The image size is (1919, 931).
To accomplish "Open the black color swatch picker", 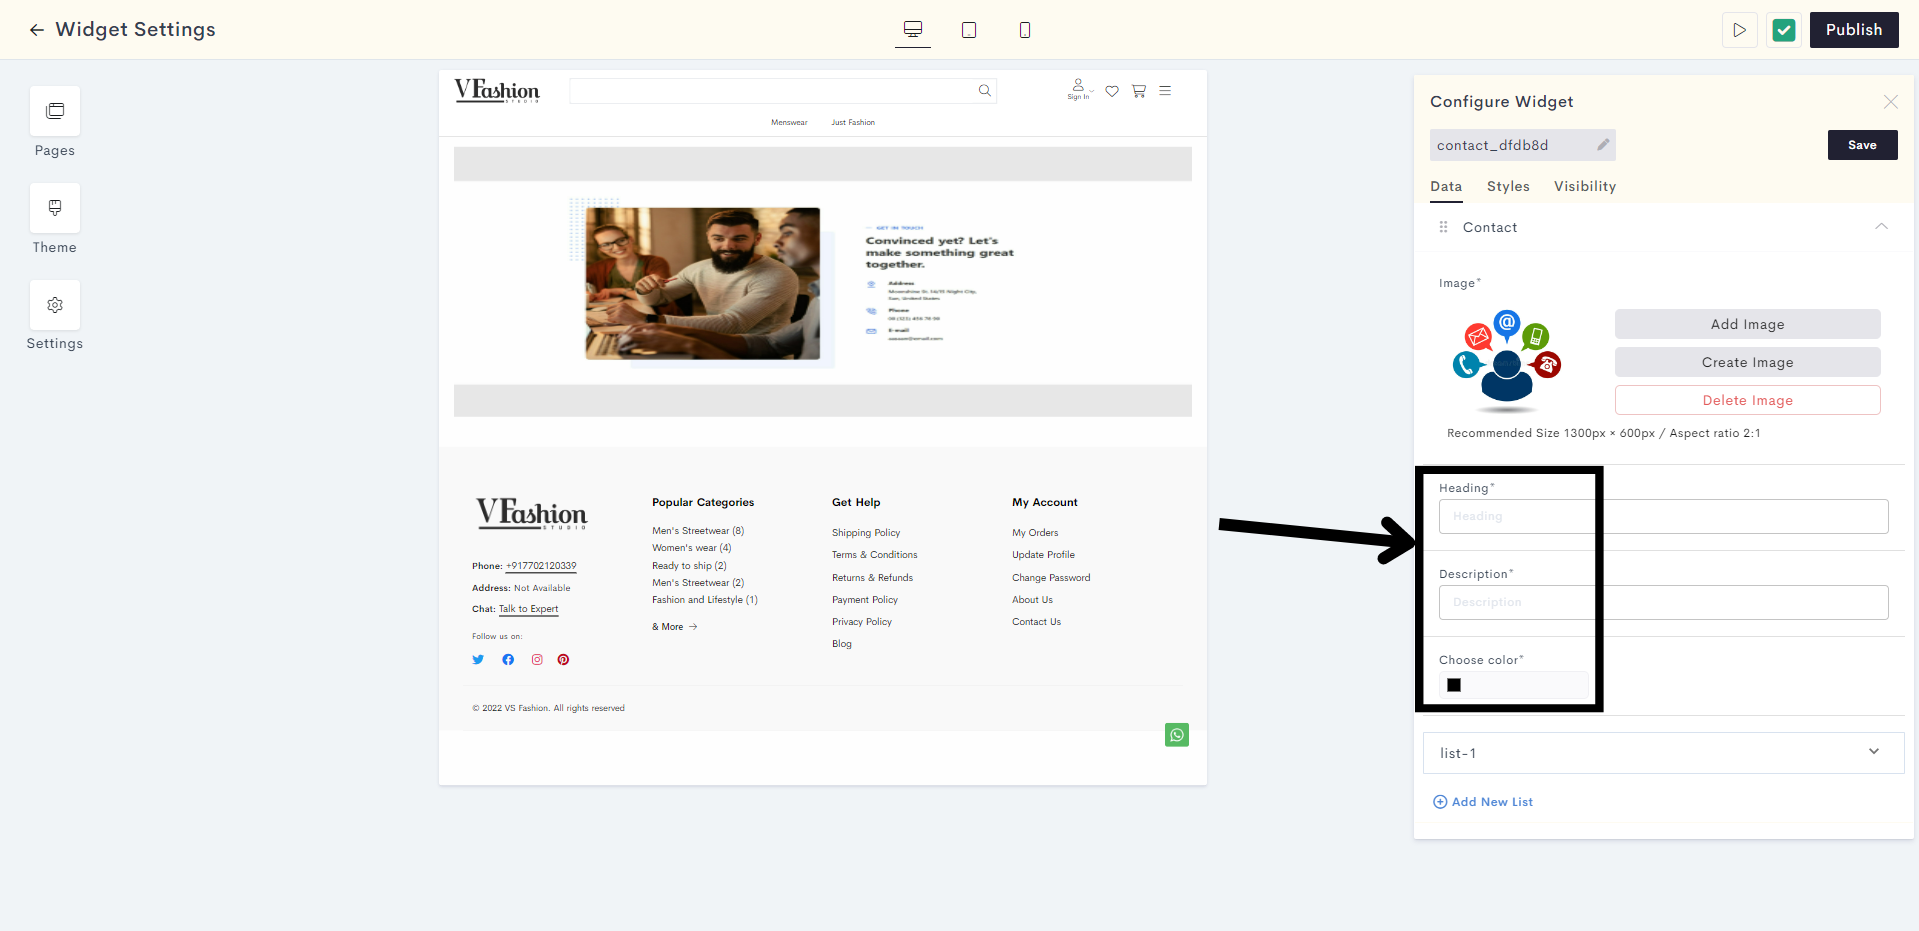I will coord(1454,685).
